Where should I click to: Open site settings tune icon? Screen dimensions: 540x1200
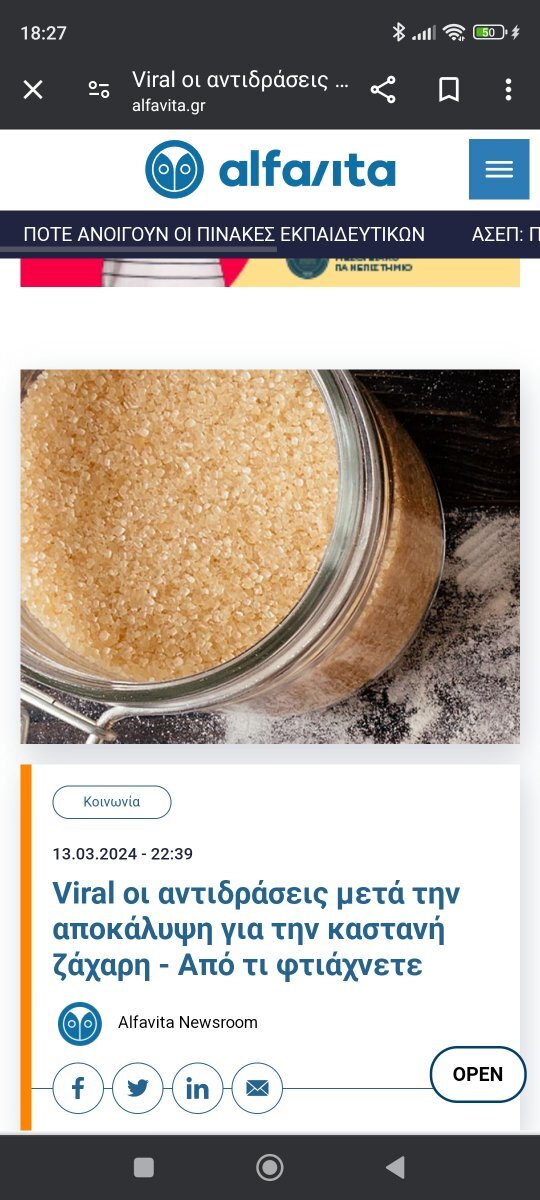99,90
